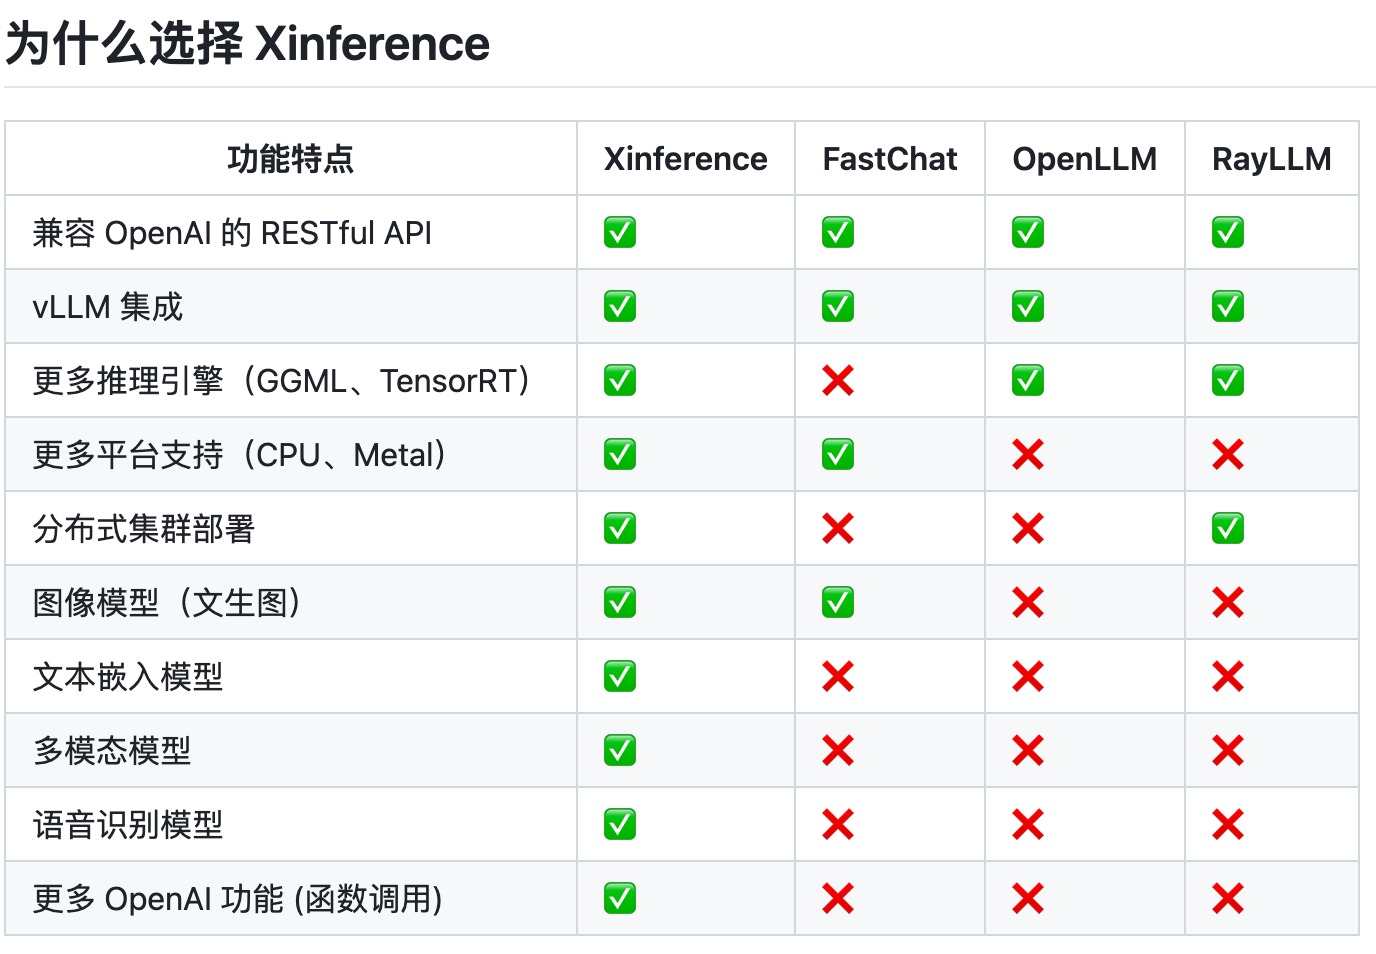Click the RayLLM column header
1376x954 pixels.
pos(1272,158)
